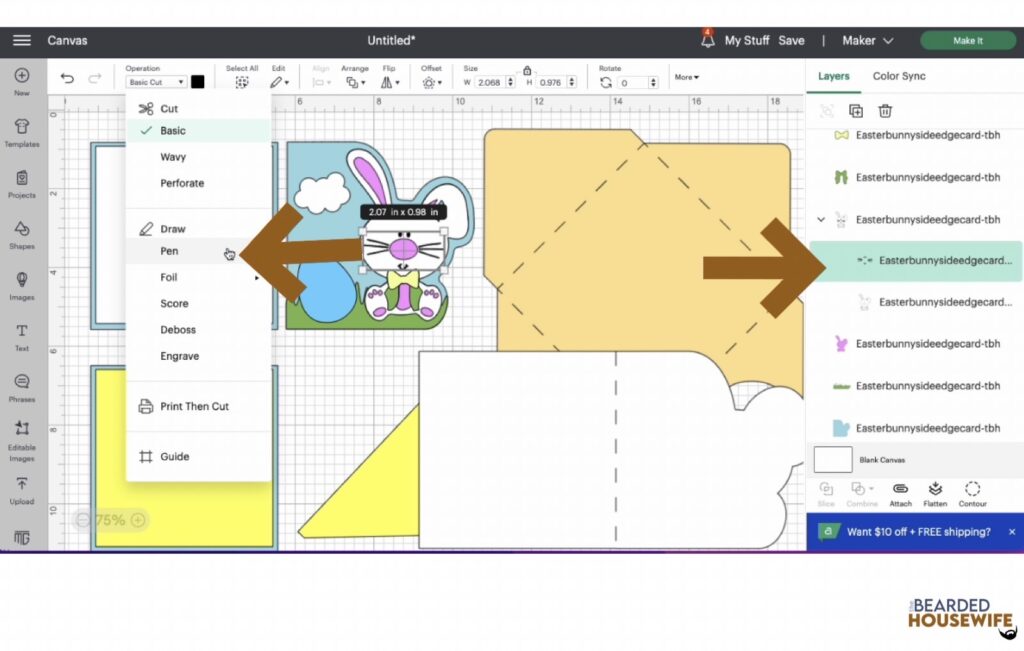
Task: Open the Upload icon in sidebar
Action: tap(22, 488)
